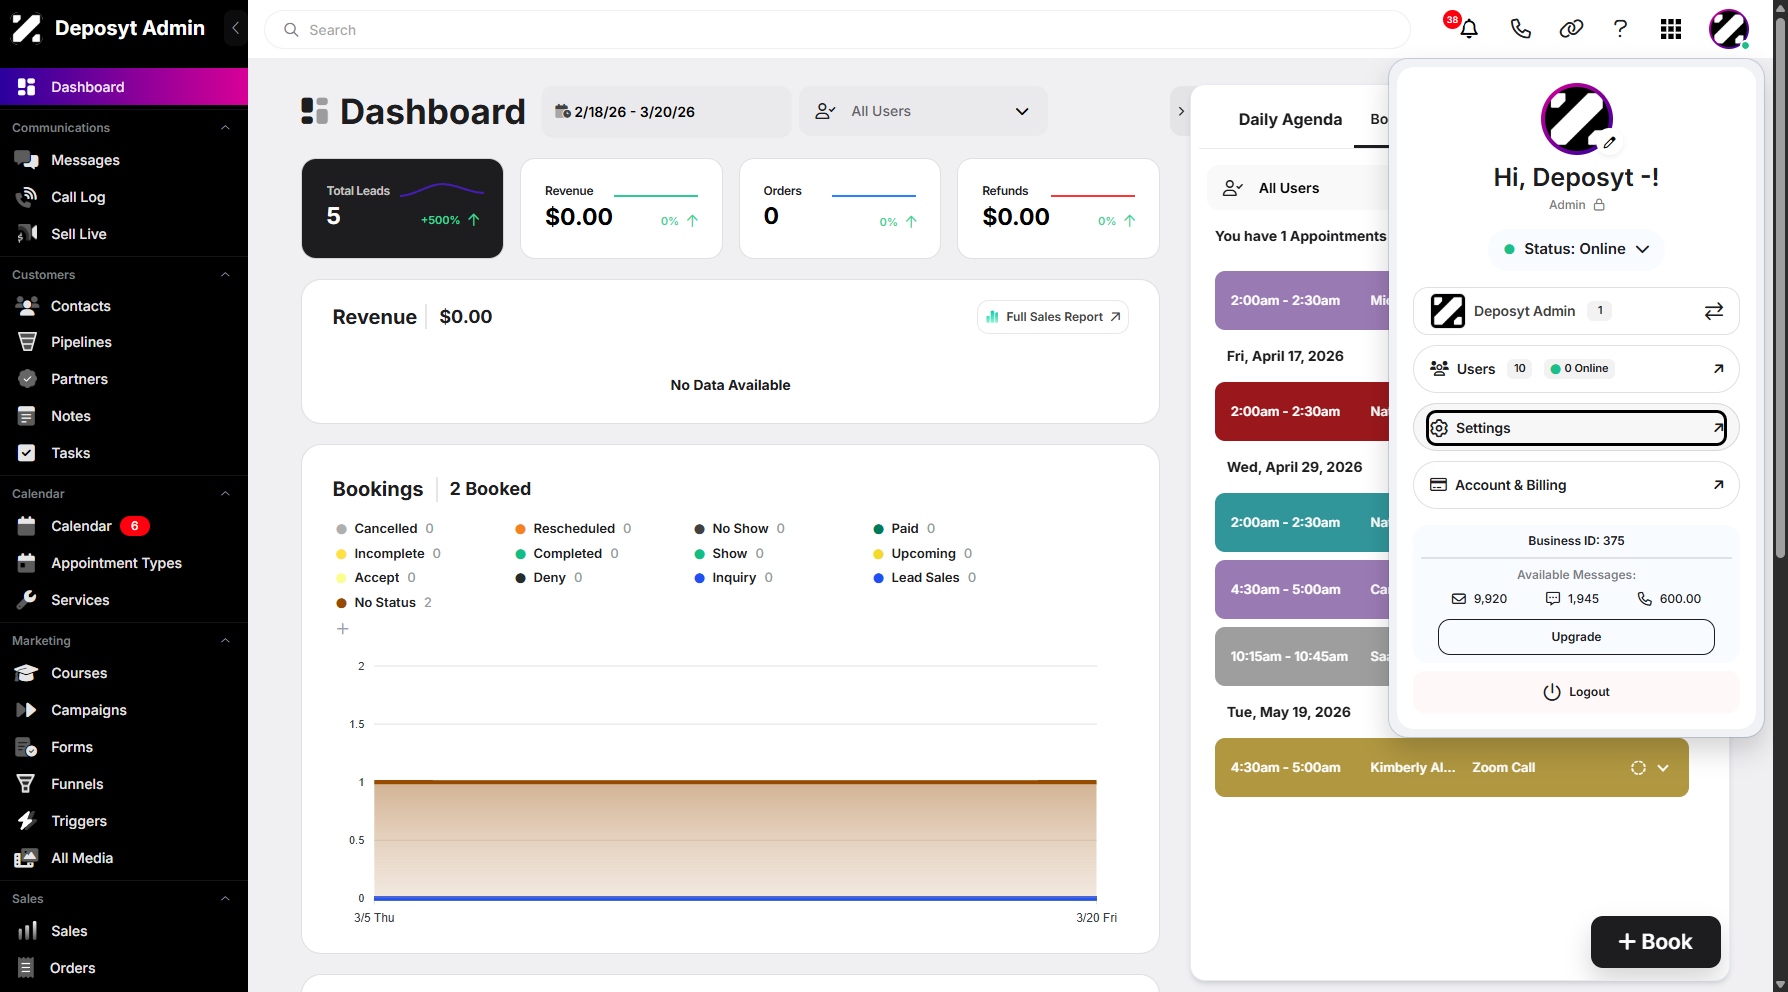Screen dimensions: 1788x992
Task: Open the apps grid icon
Action: pyautogui.click(x=1671, y=29)
